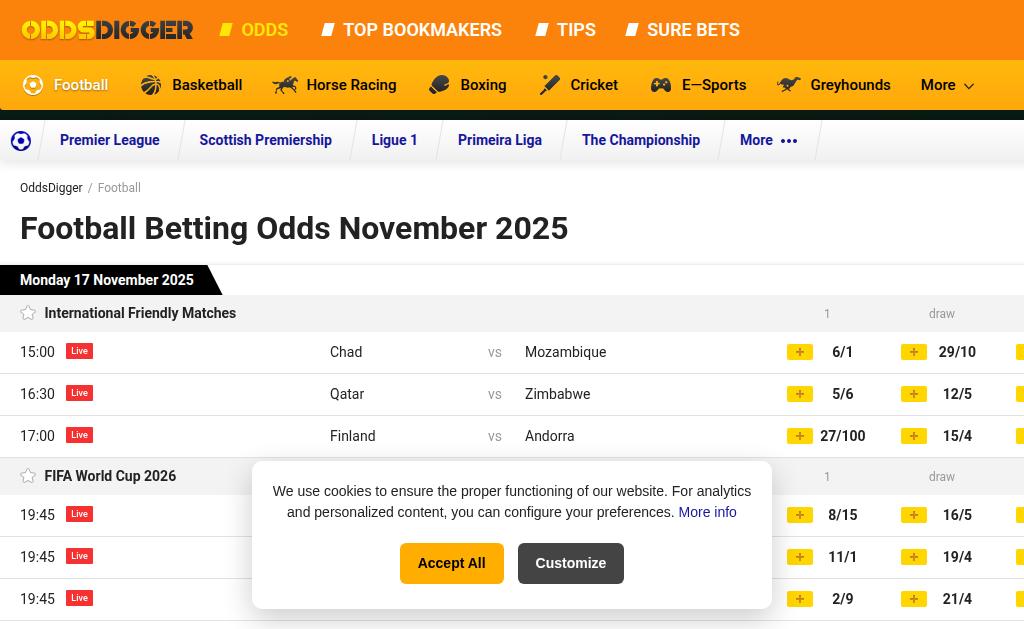The image size is (1024, 629).
Task: Add Chad 6/1 odds with plus button
Action: click(x=800, y=352)
